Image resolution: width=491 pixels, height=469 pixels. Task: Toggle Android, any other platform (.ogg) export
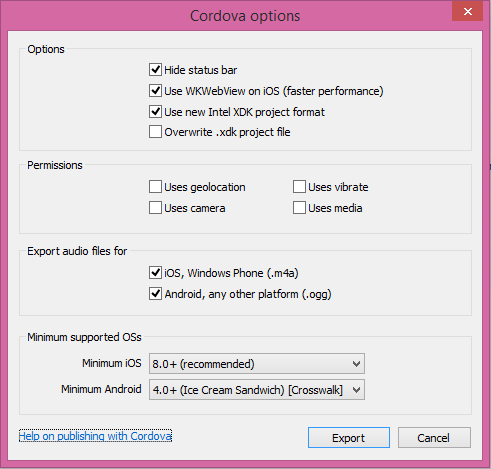point(155,294)
